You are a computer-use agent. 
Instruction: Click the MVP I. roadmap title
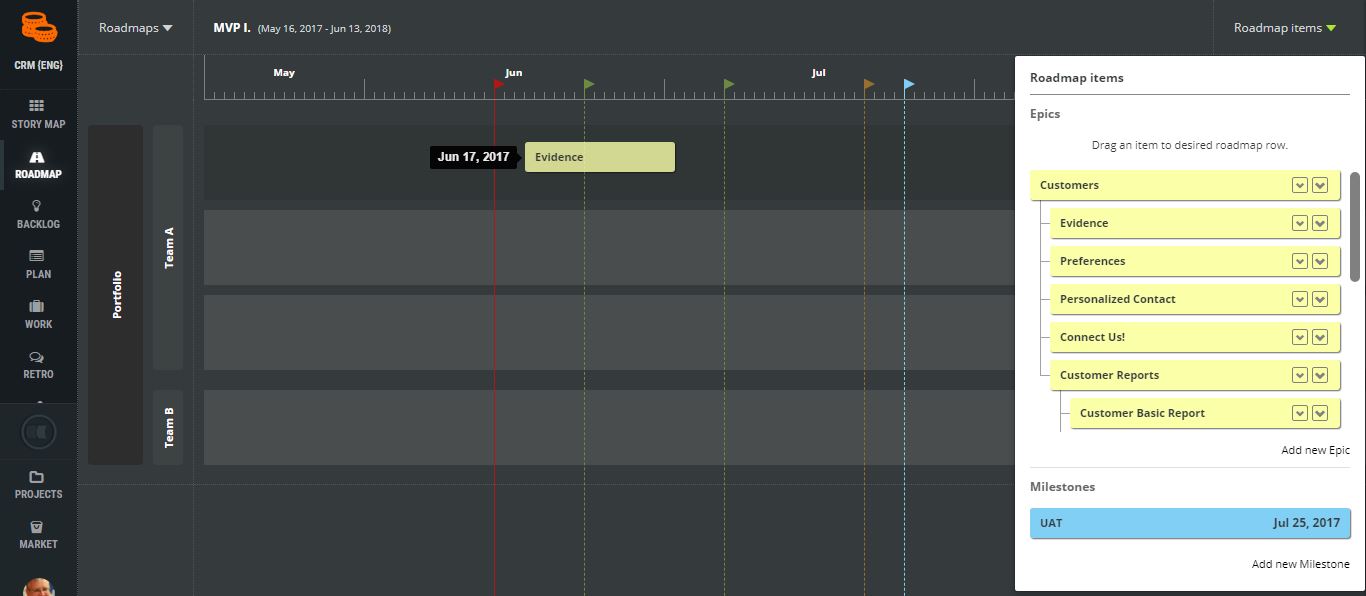pos(232,28)
